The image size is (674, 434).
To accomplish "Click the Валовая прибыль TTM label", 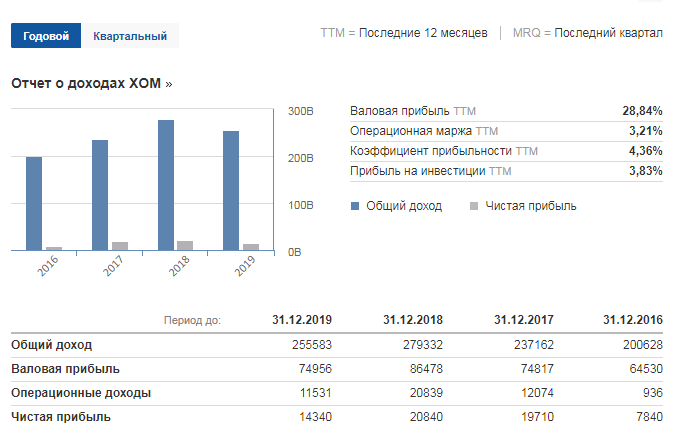I will point(413,111).
